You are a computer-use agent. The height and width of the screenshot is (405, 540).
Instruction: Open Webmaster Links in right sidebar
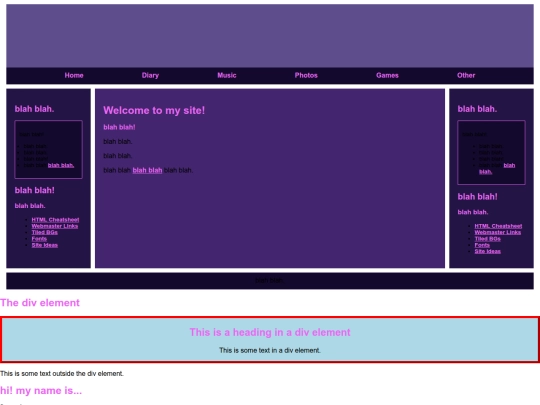(498, 232)
